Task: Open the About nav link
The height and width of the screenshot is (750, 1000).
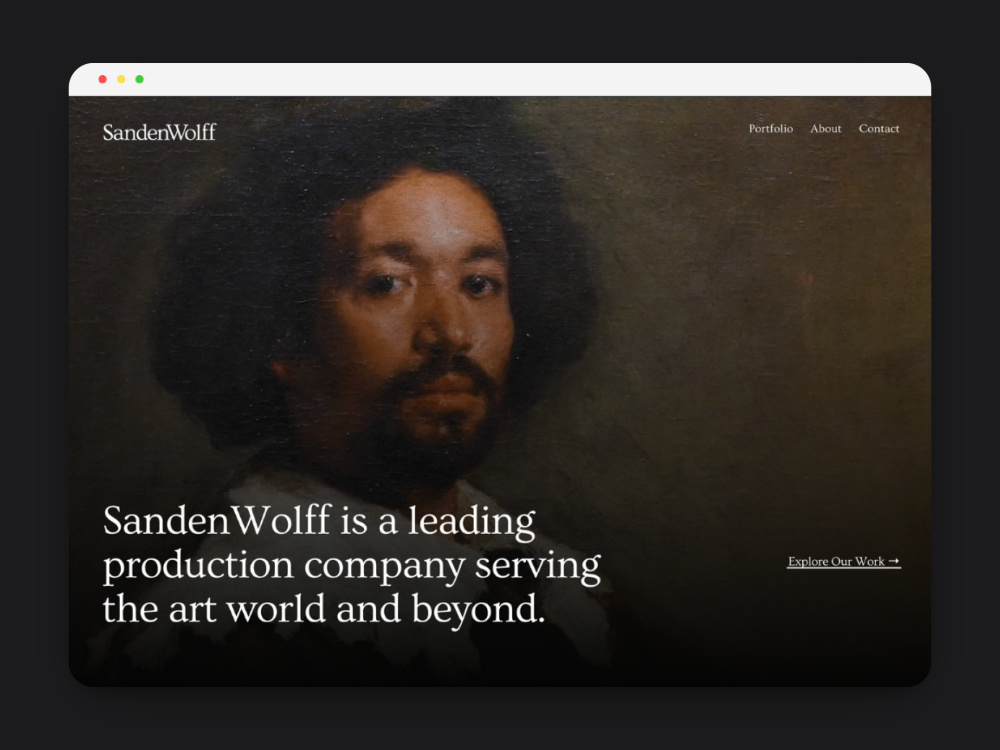Action: (x=825, y=128)
